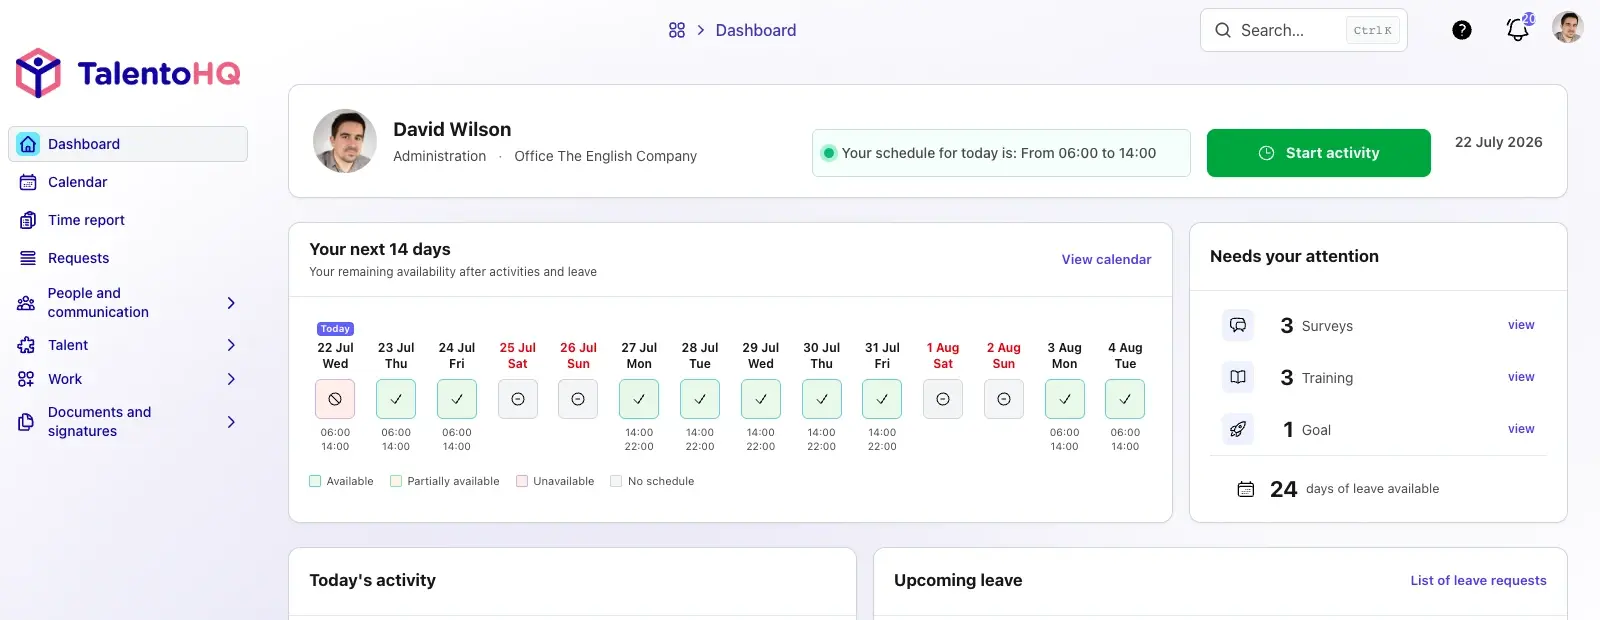Open the breadcrumb apps grid icon

click(677, 30)
